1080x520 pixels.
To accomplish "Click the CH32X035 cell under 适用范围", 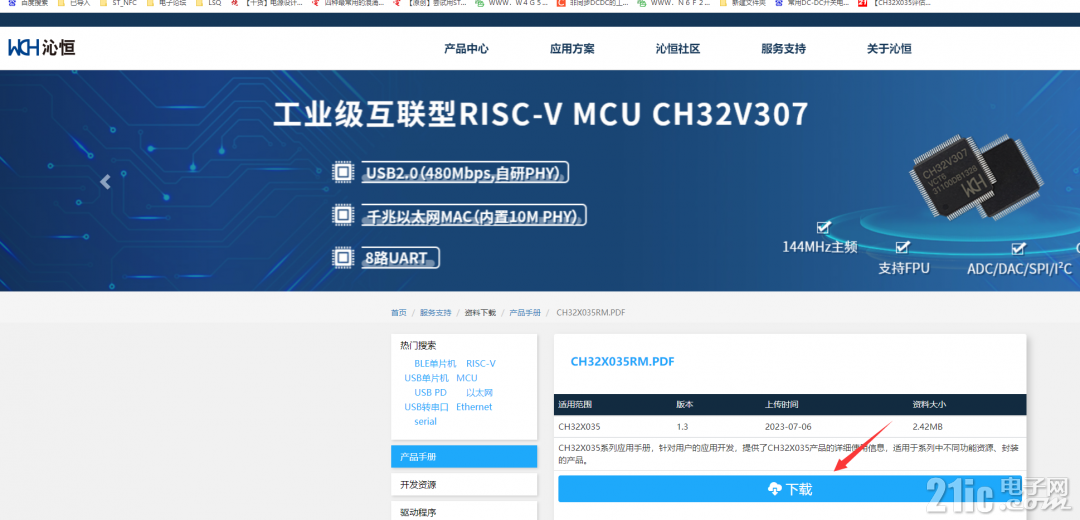I will [579, 426].
